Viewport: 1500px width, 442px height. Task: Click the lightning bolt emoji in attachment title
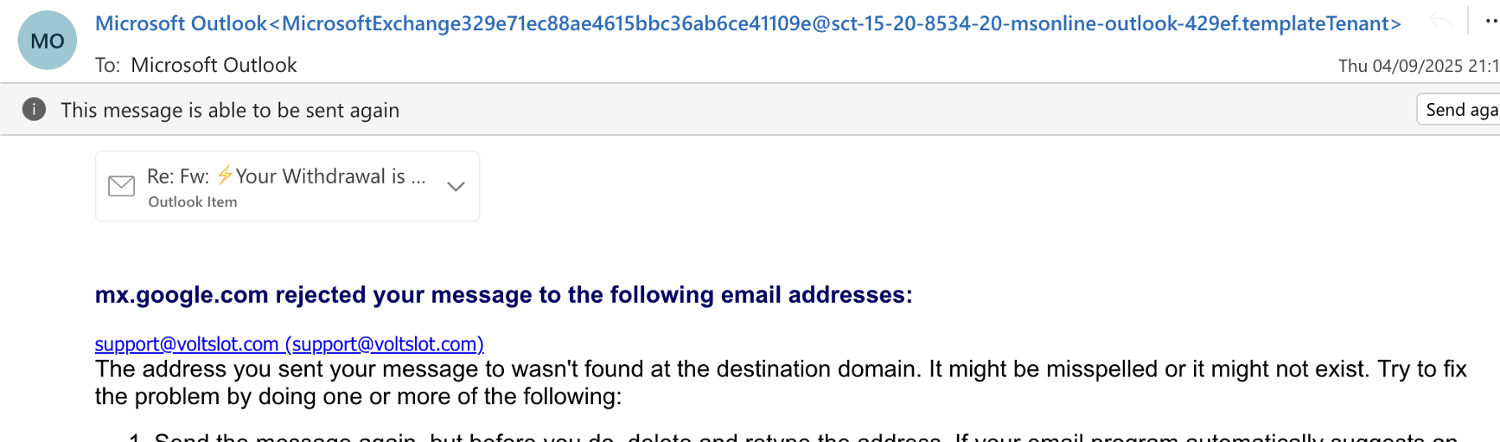225,176
